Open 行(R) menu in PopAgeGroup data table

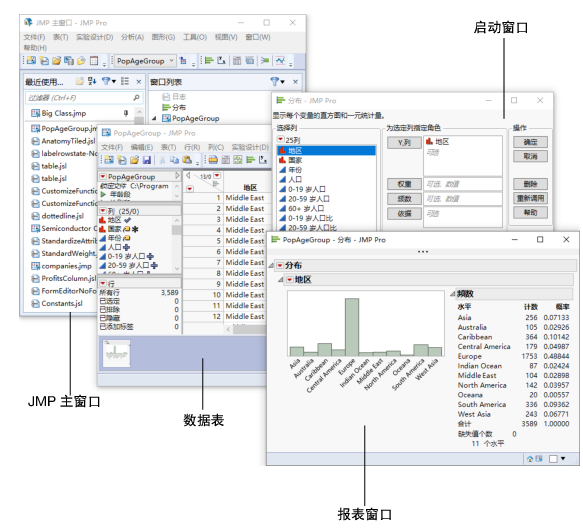(192, 147)
